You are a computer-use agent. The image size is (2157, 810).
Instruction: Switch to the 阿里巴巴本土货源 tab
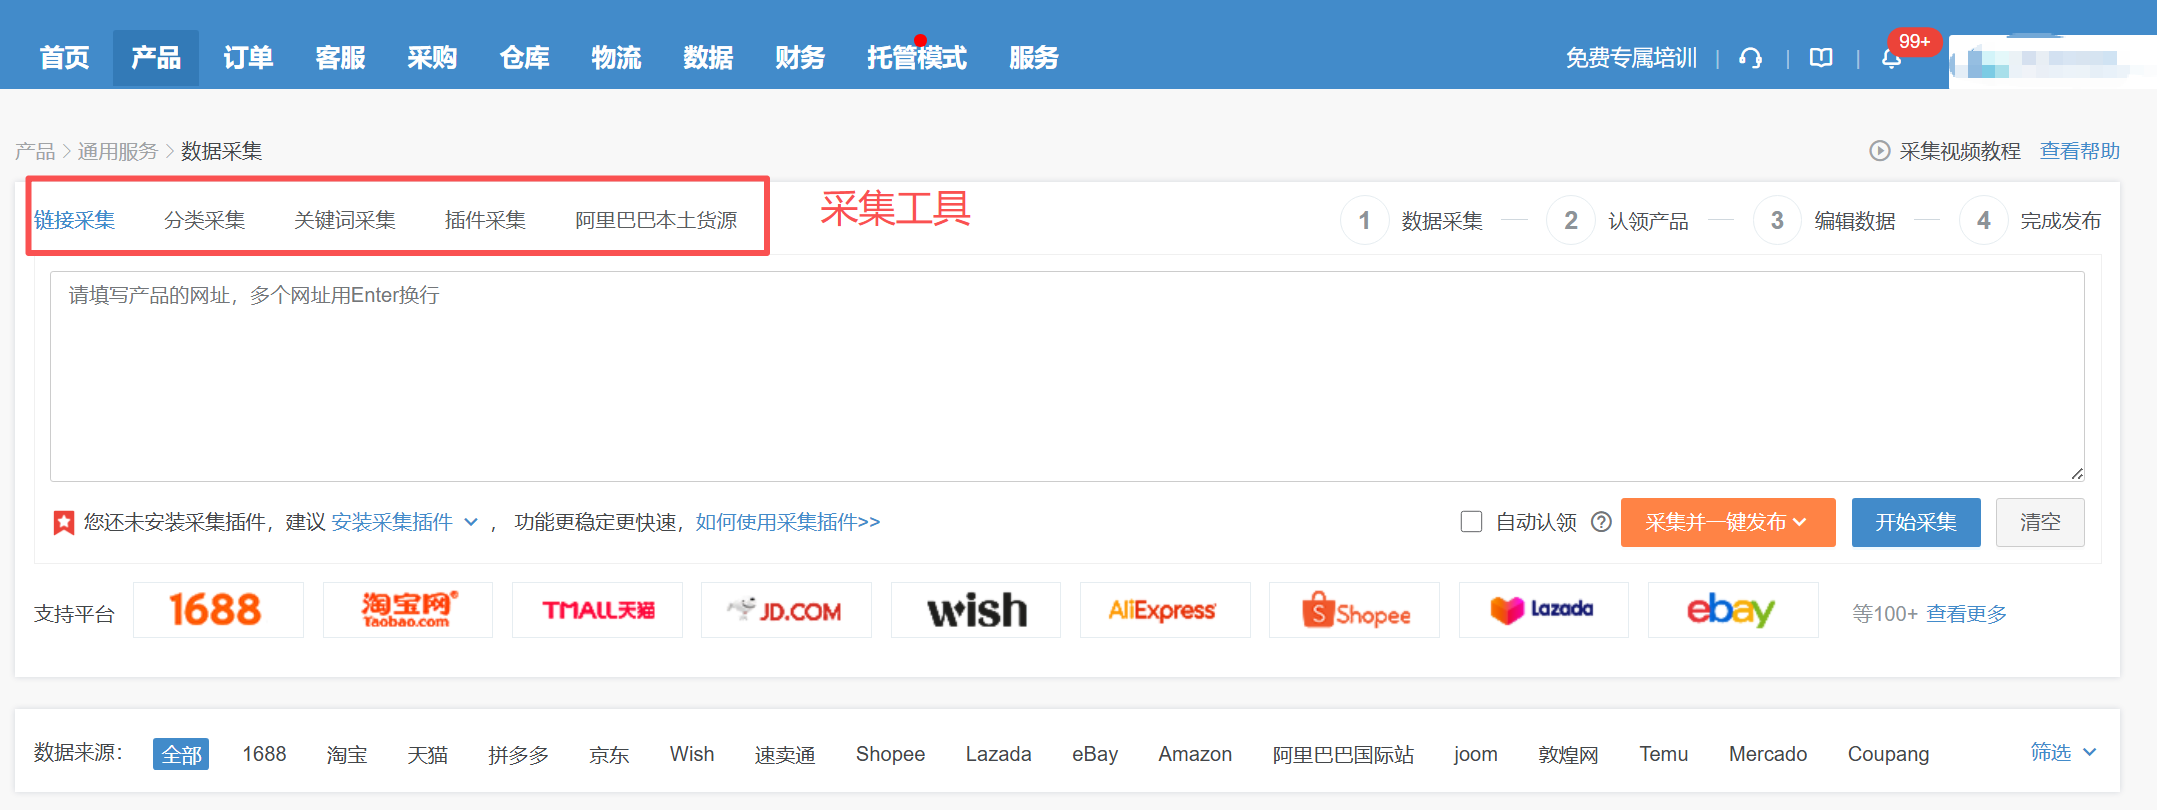(656, 220)
